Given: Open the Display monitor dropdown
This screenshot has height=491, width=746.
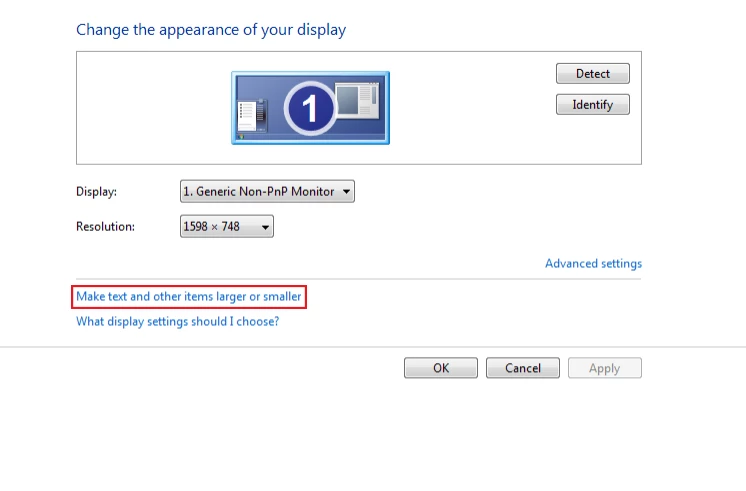Looking at the screenshot, I should [x=266, y=191].
